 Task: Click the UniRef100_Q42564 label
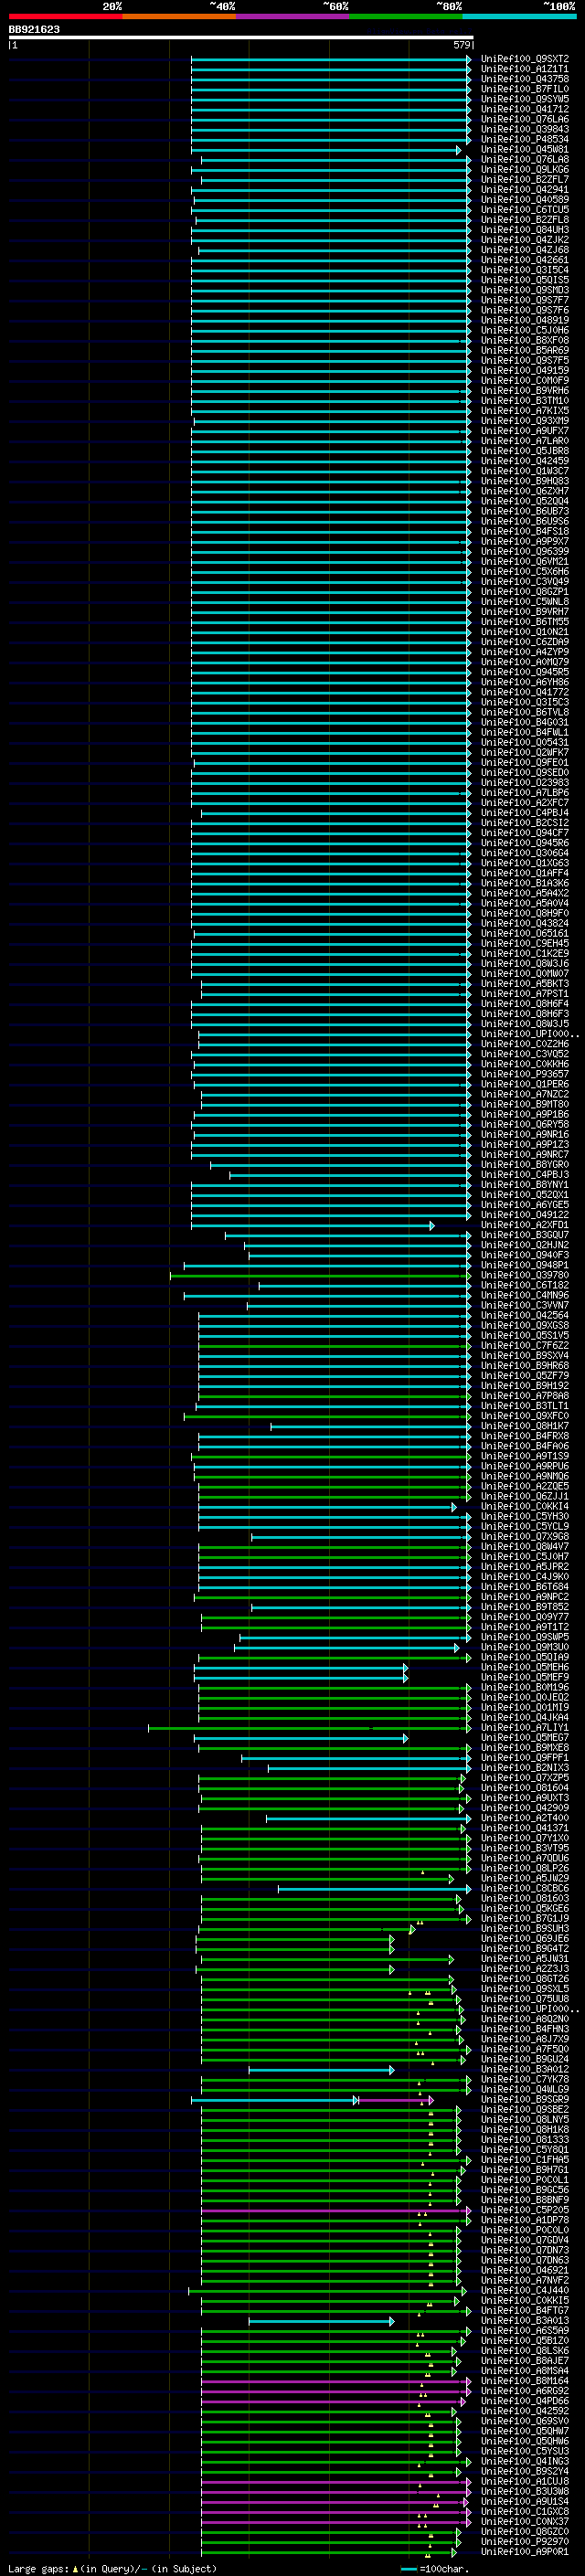pyautogui.click(x=525, y=1316)
